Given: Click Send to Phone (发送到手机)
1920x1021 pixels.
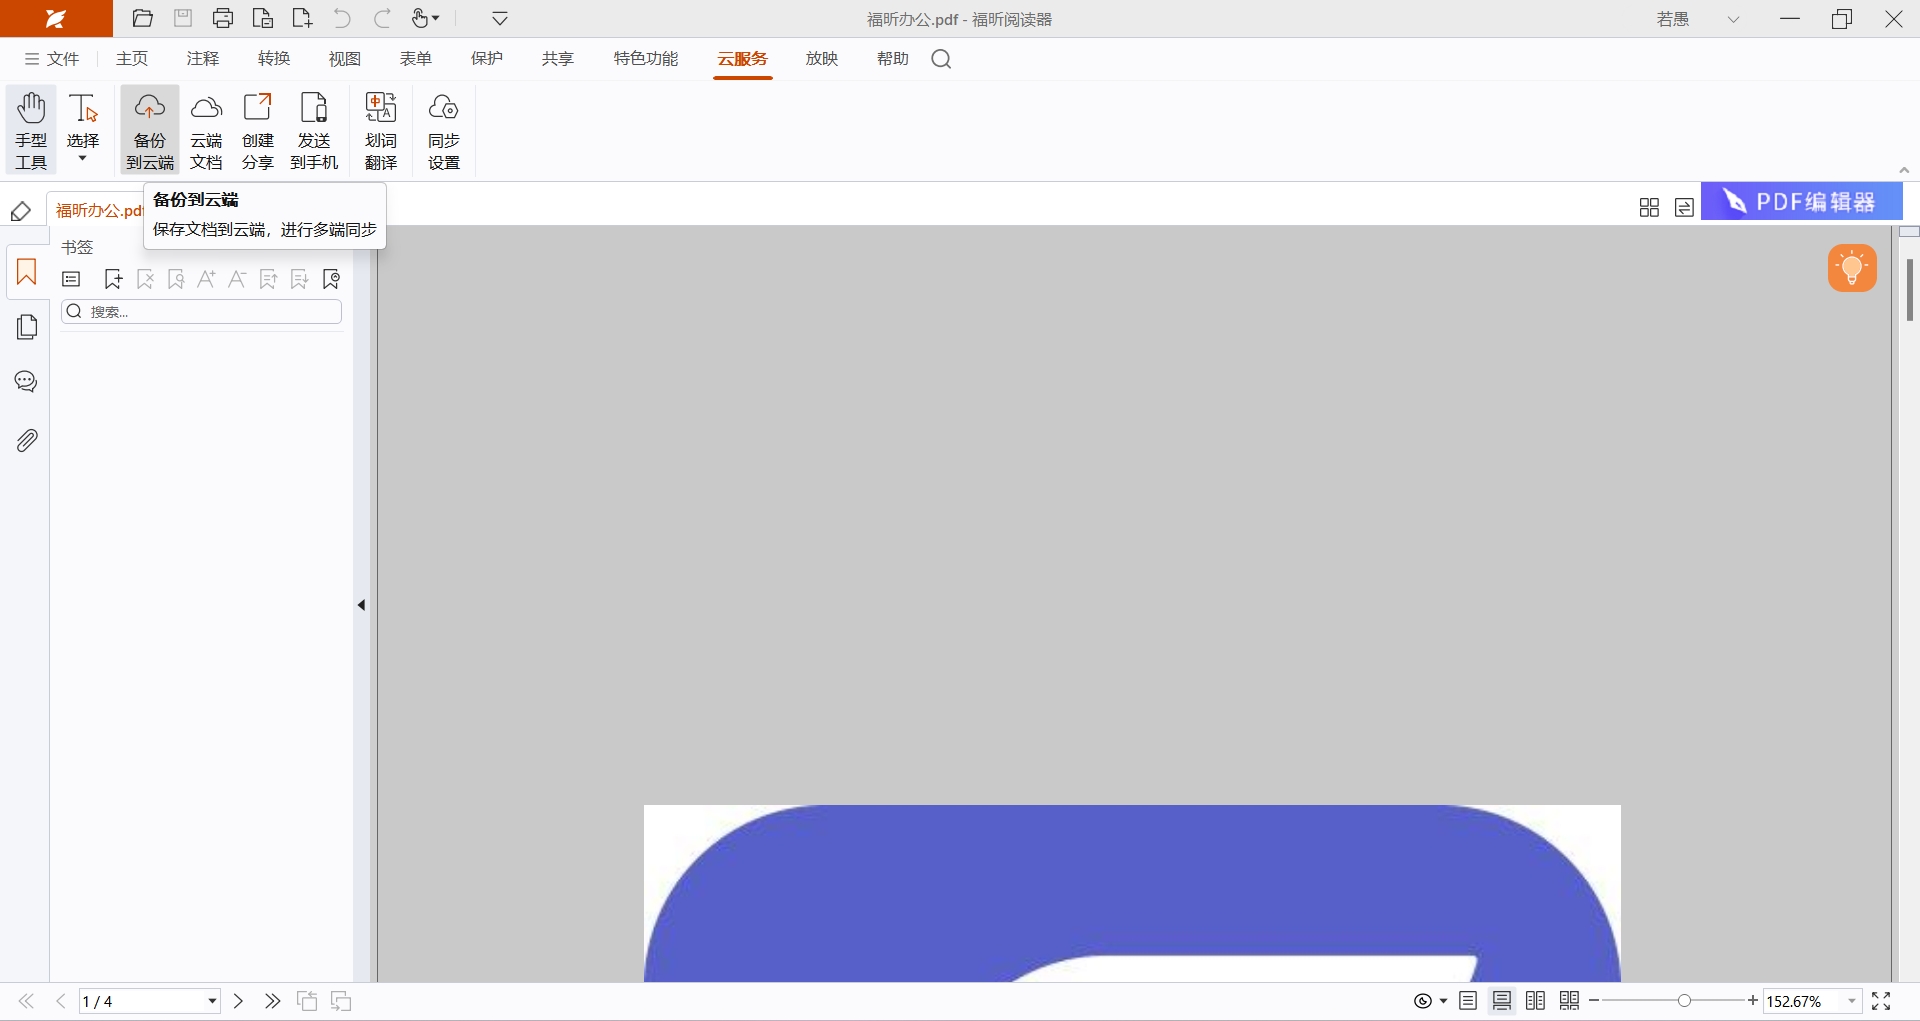Looking at the screenshot, I should pyautogui.click(x=314, y=130).
